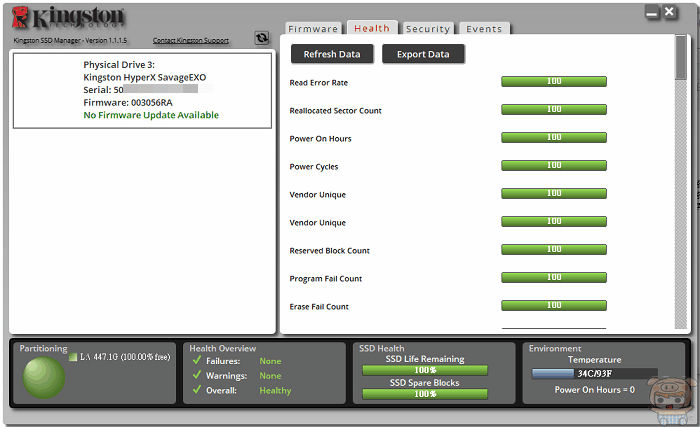Click the Overall Healthy status text
The width and height of the screenshot is (700, 427).
[x=275, y=390]
